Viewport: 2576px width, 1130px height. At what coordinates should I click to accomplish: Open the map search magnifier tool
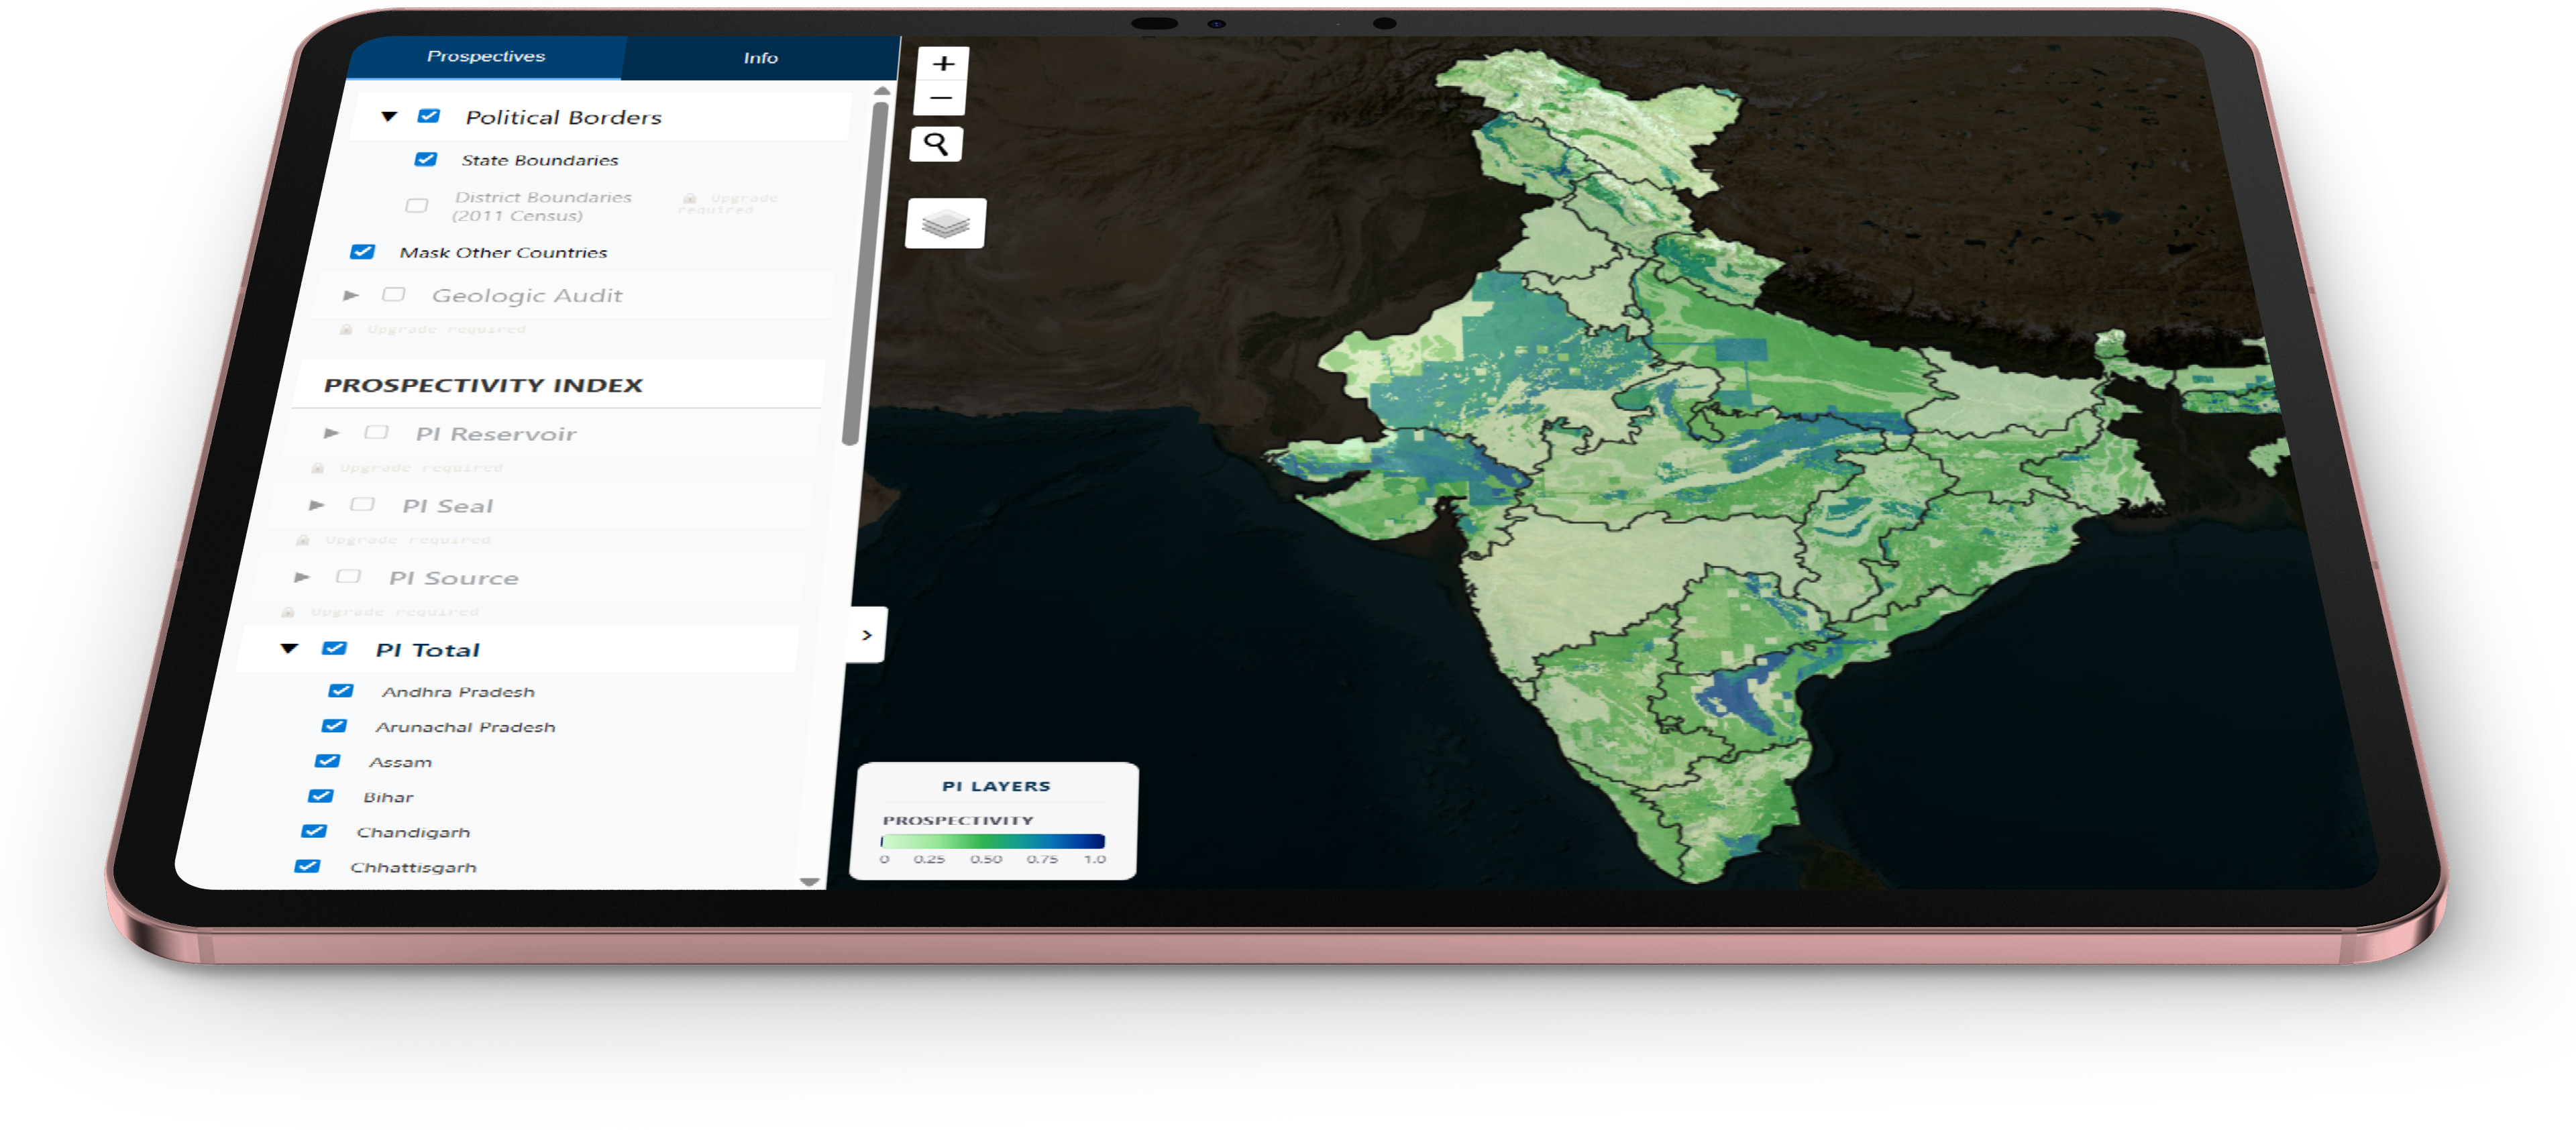[936, 144]
